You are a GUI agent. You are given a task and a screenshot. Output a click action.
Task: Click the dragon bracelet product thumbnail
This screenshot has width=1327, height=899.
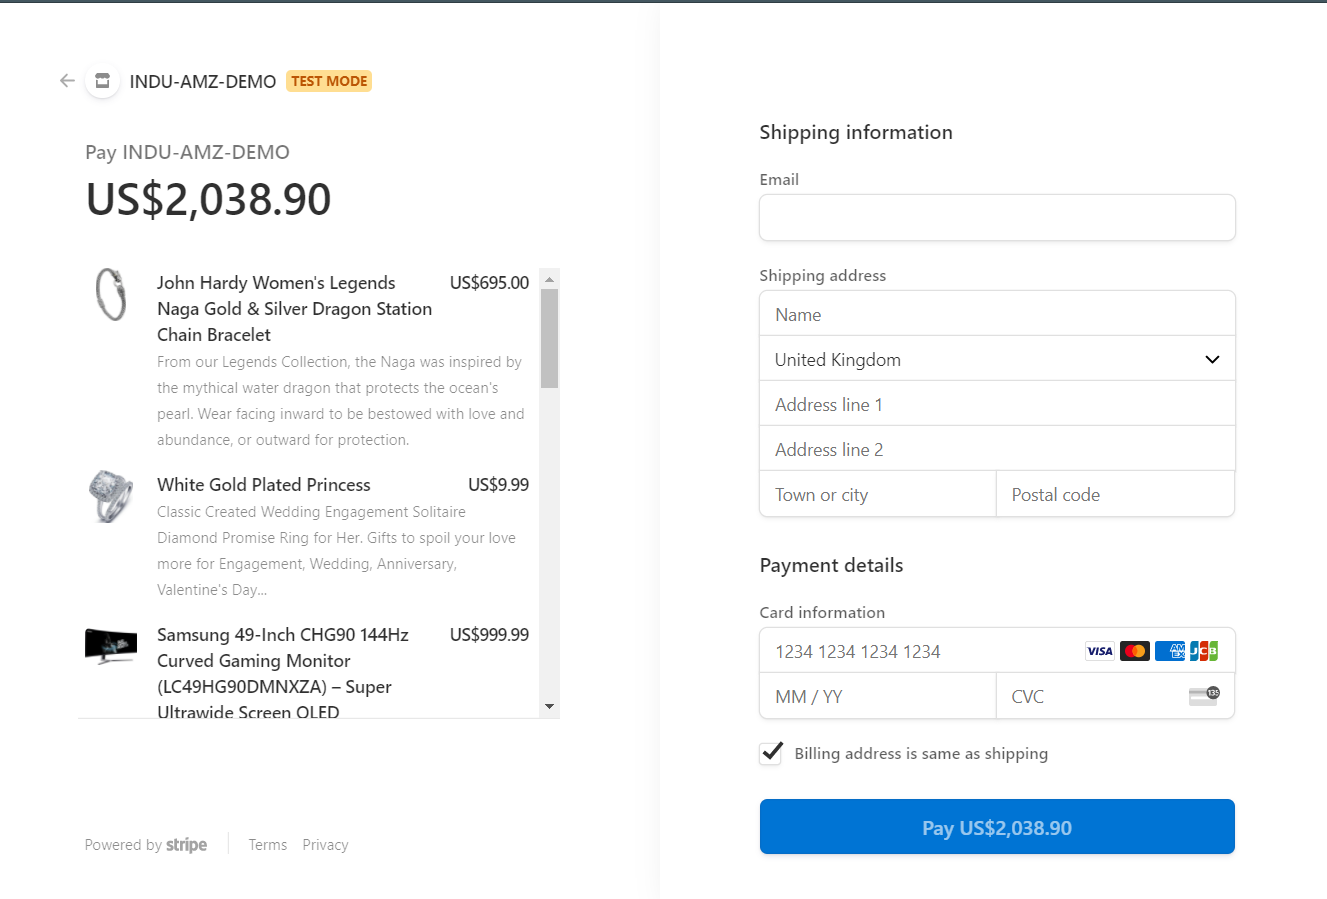tap(111, 295)
